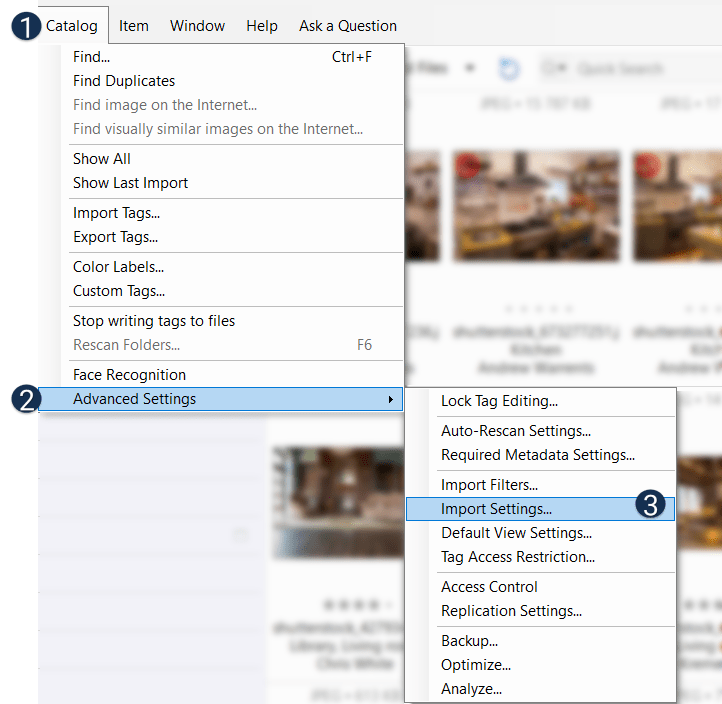Open the Window menu
Screen dimensions: 722x704
tap(197, 26)
